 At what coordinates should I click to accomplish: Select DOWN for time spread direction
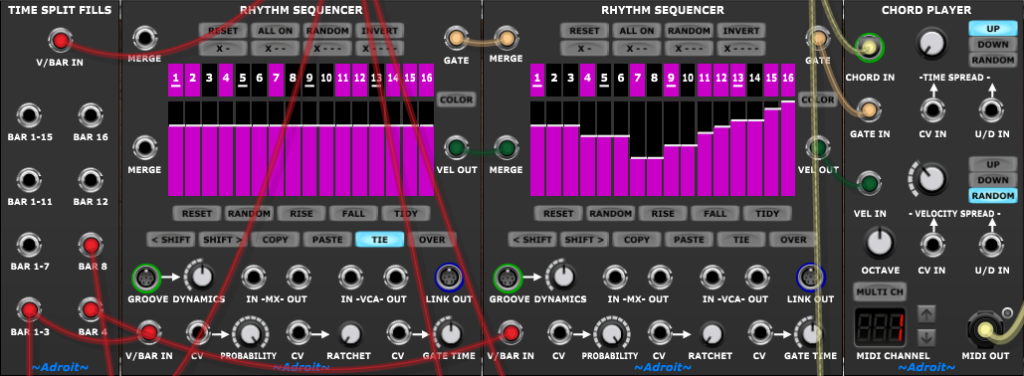992,44
